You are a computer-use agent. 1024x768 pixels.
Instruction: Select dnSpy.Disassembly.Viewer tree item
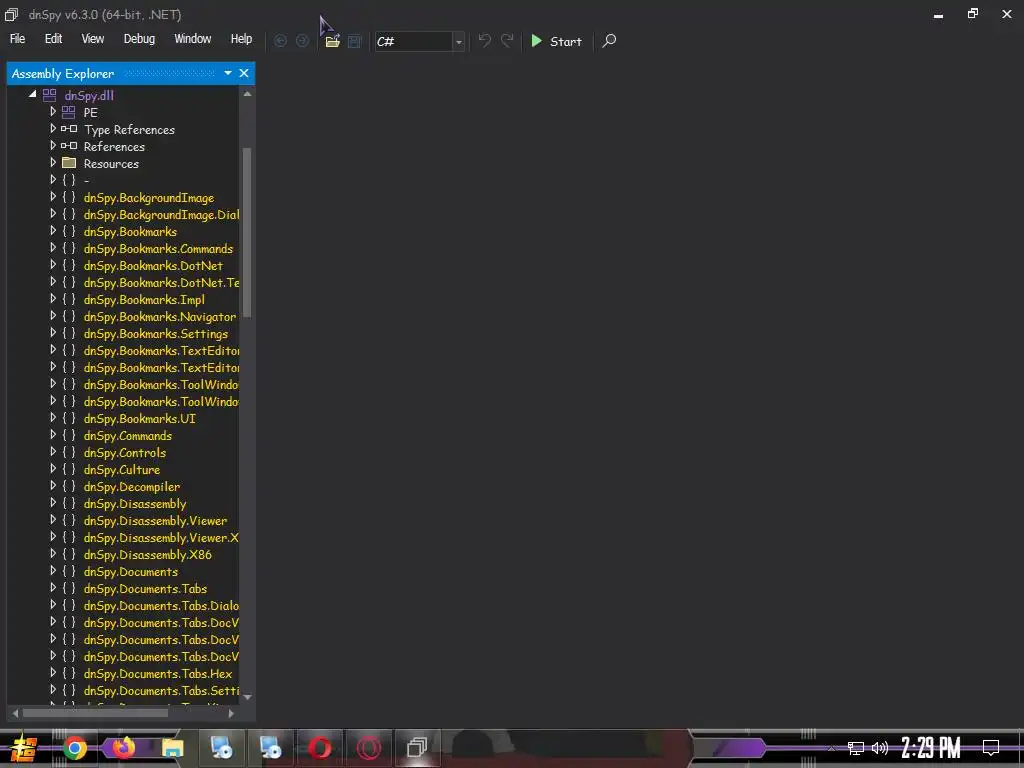pyautogui.click(x=155, y=520)
